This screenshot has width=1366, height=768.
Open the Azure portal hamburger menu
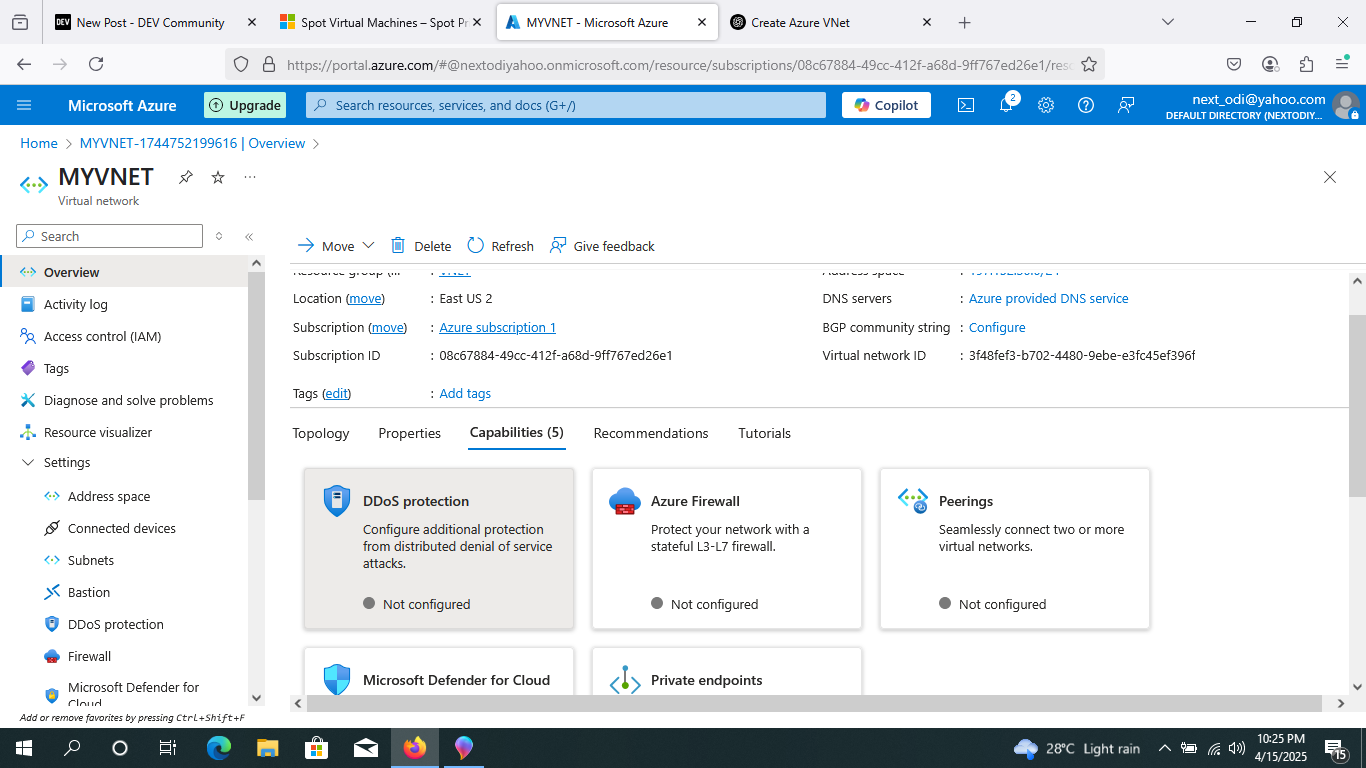(x=25, y=105)
